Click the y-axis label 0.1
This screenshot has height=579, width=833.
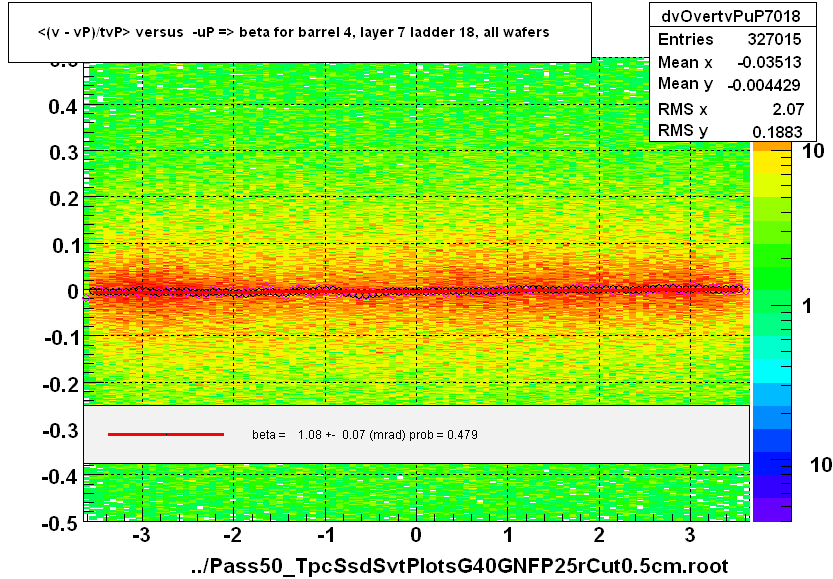[x=65, y=246]
